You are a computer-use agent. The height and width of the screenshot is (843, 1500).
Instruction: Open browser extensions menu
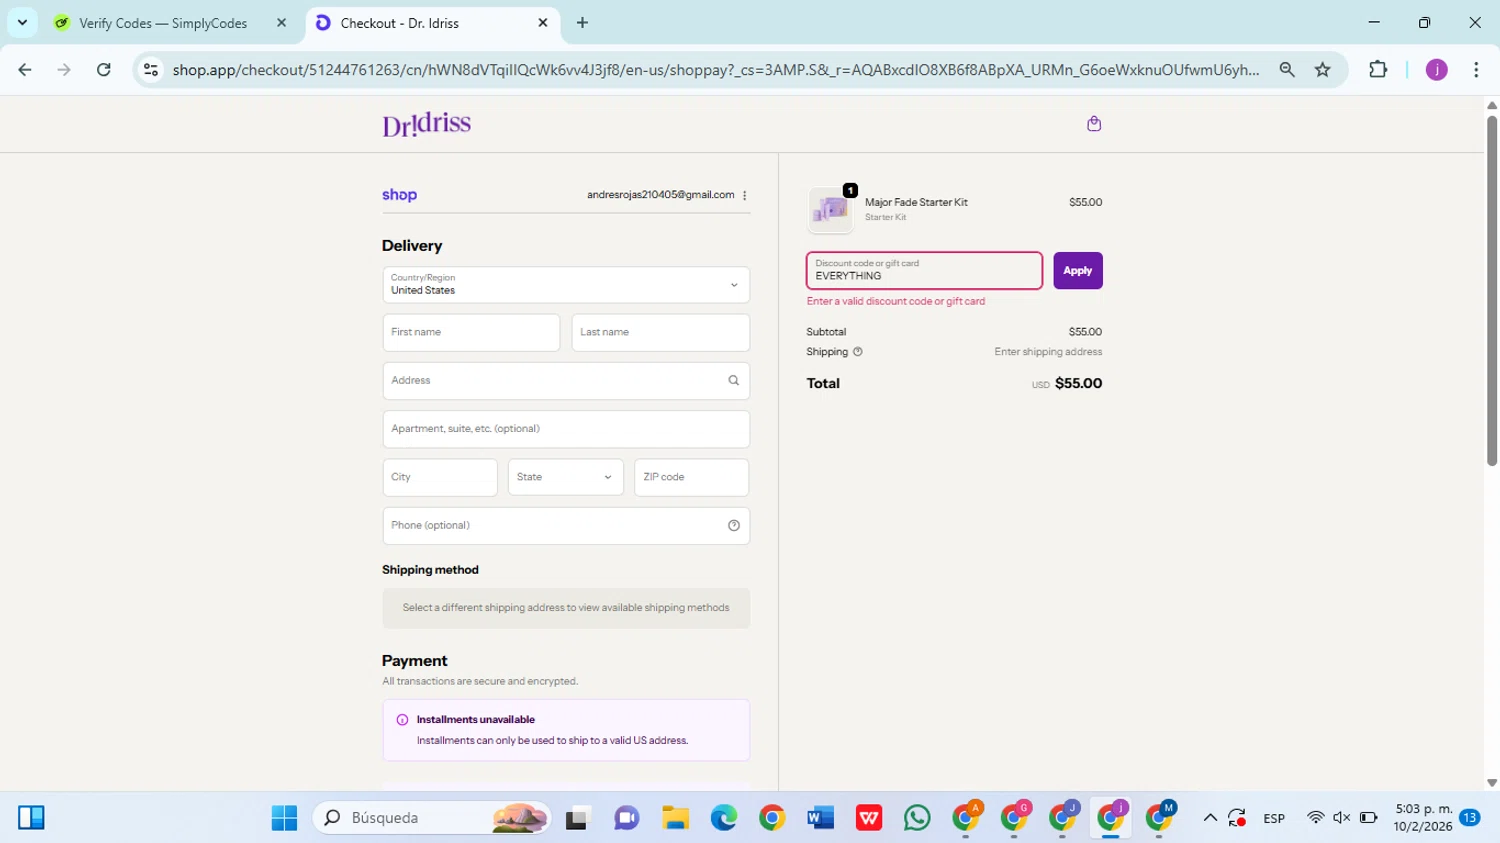1378,69
